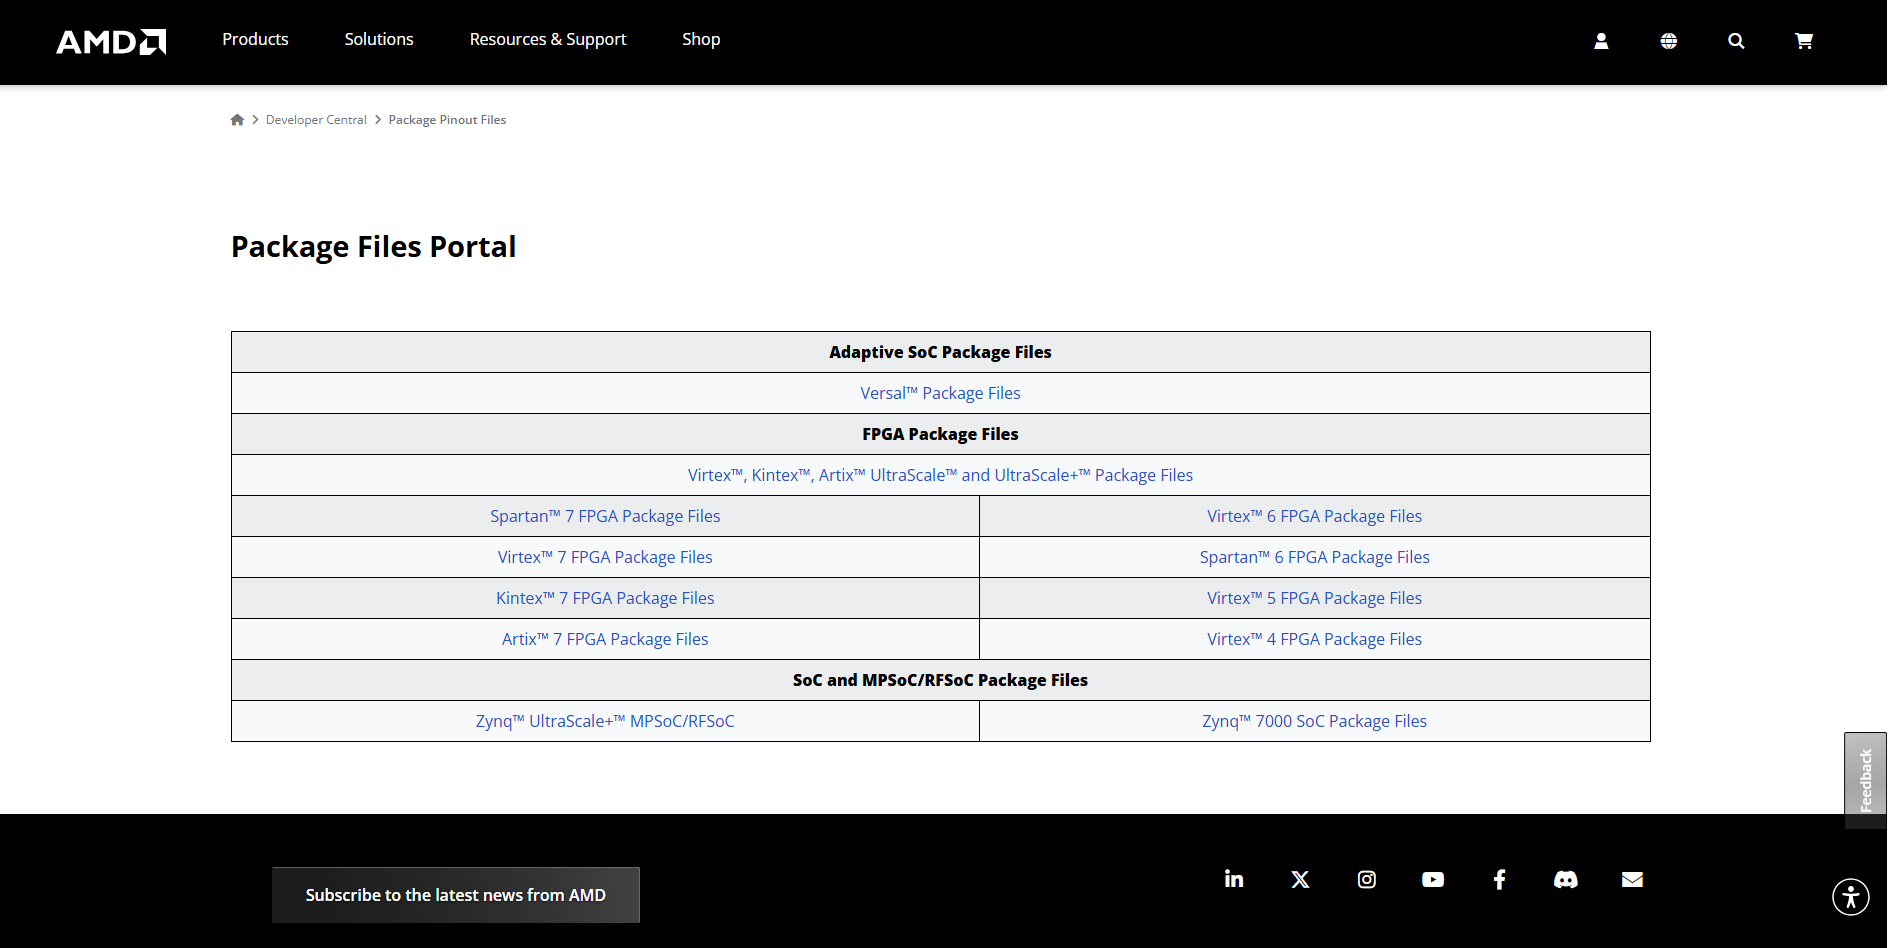Open Zynq 7000 SoC Package Files
Image resolution: width=1888 pixels, height=948 pixels.
tap(1314, 721)
